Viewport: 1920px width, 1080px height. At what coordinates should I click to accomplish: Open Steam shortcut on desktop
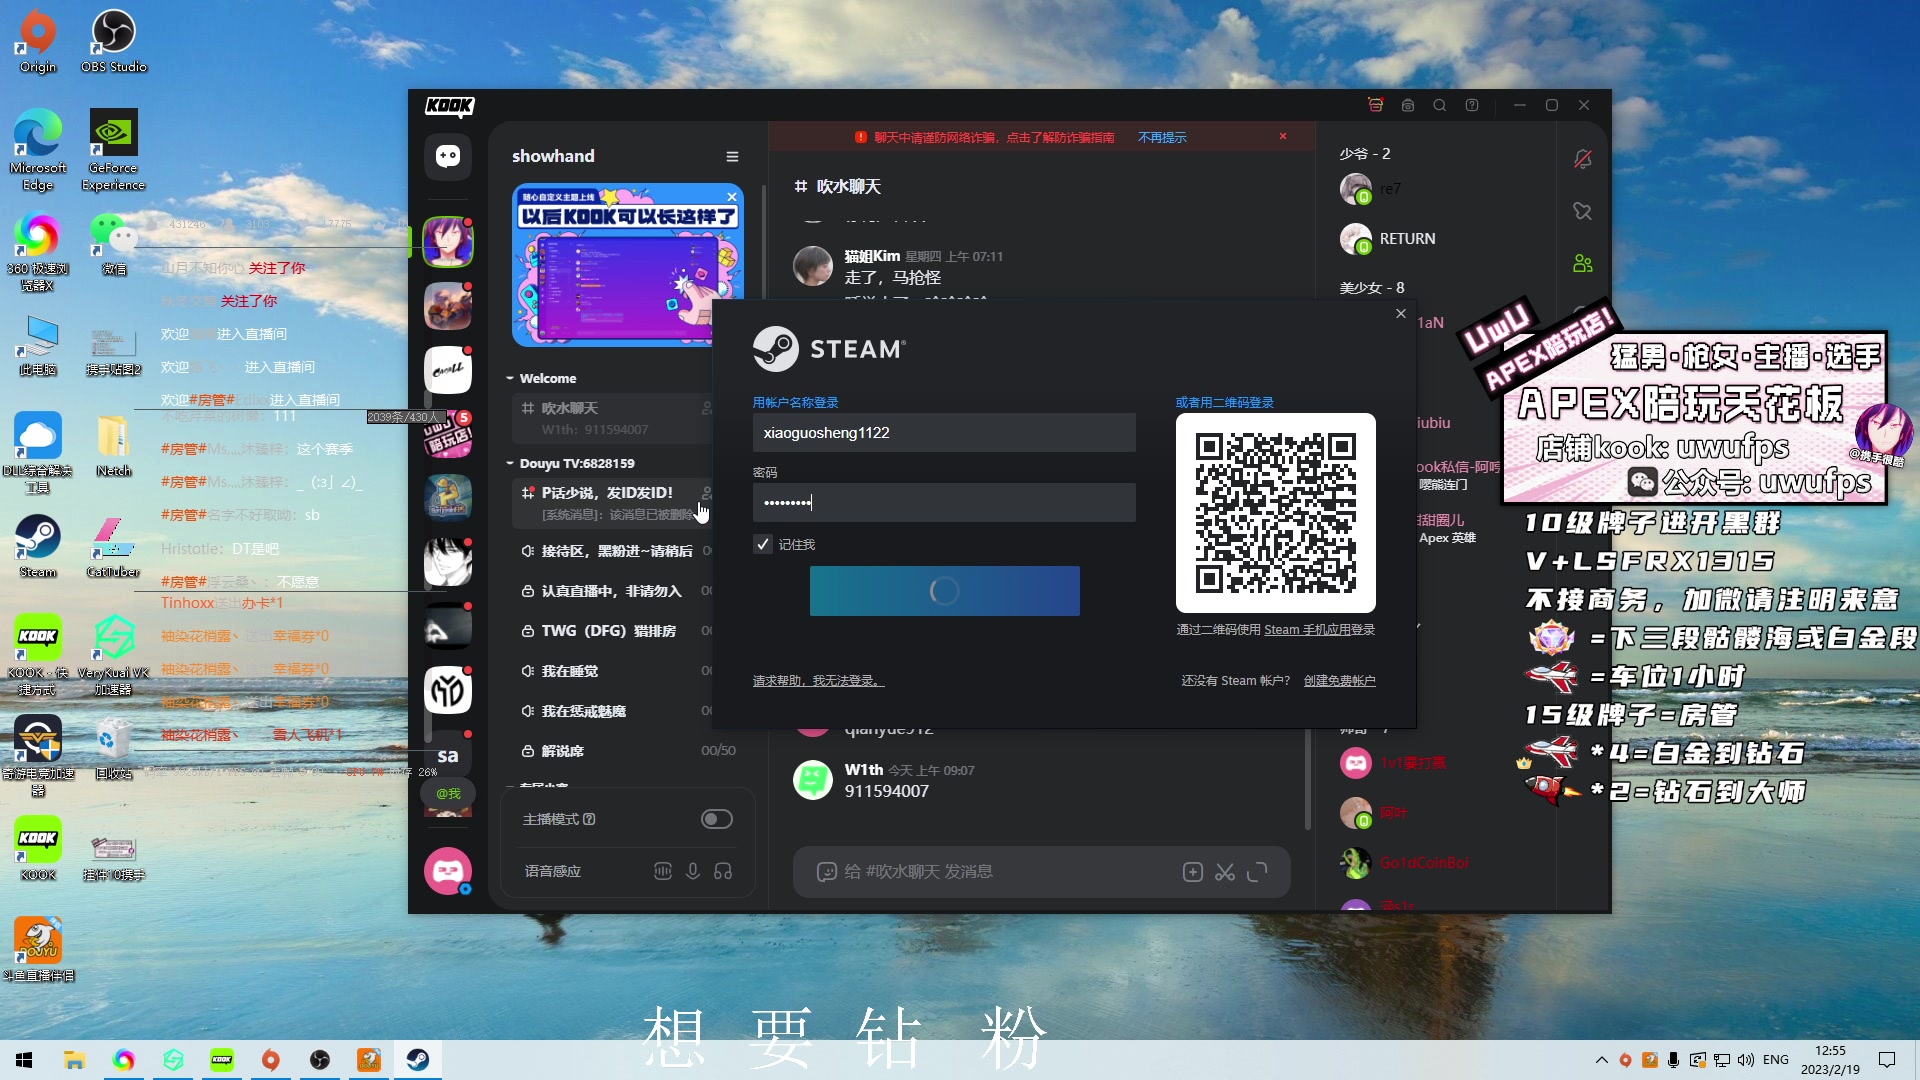(x=37, y=547)
